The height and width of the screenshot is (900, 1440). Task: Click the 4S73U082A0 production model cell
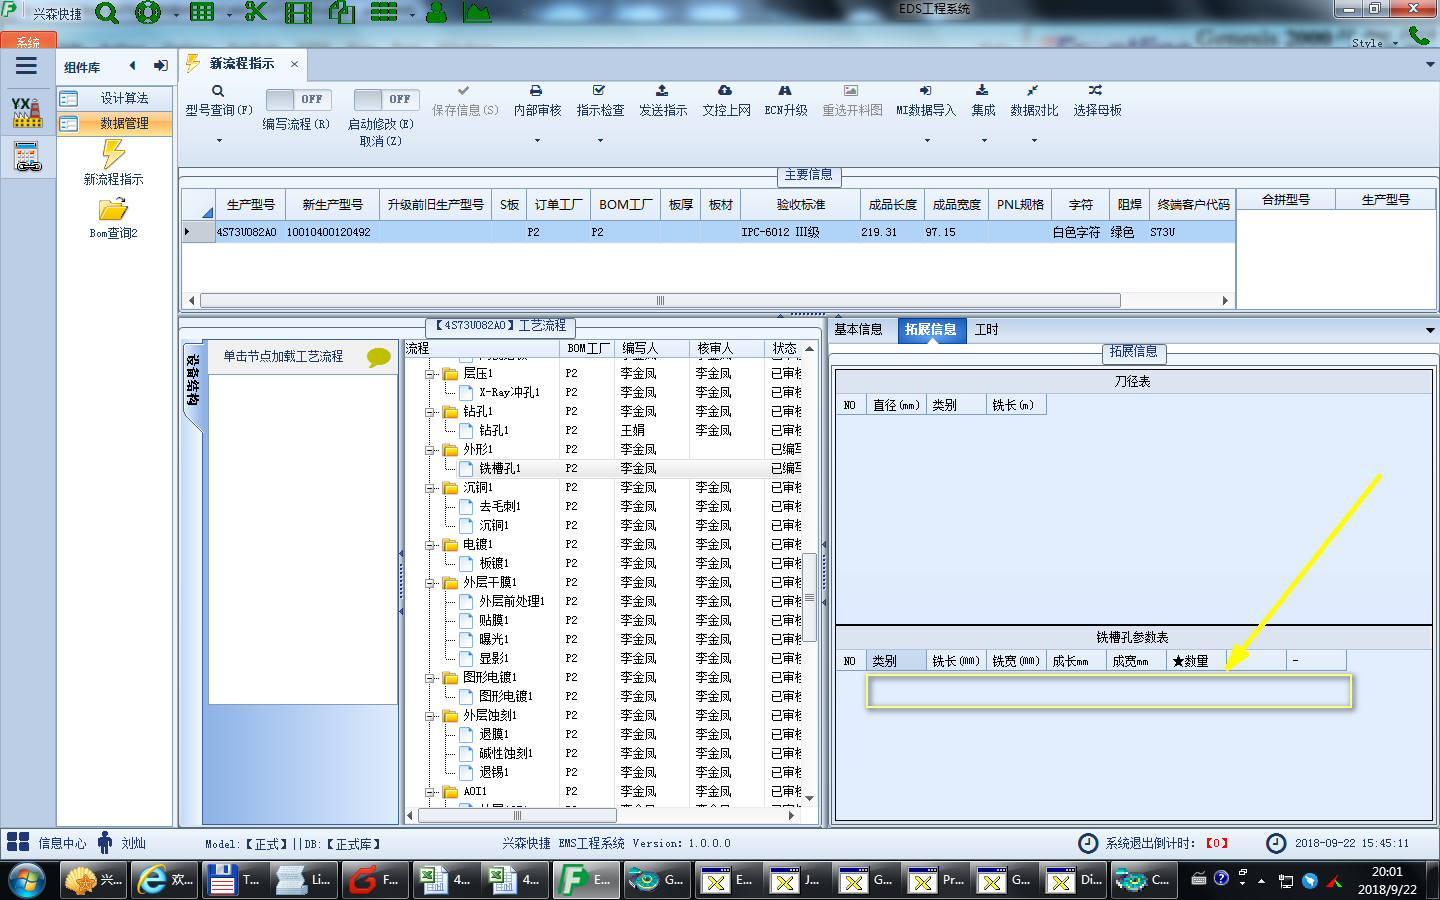click(247, 232)
